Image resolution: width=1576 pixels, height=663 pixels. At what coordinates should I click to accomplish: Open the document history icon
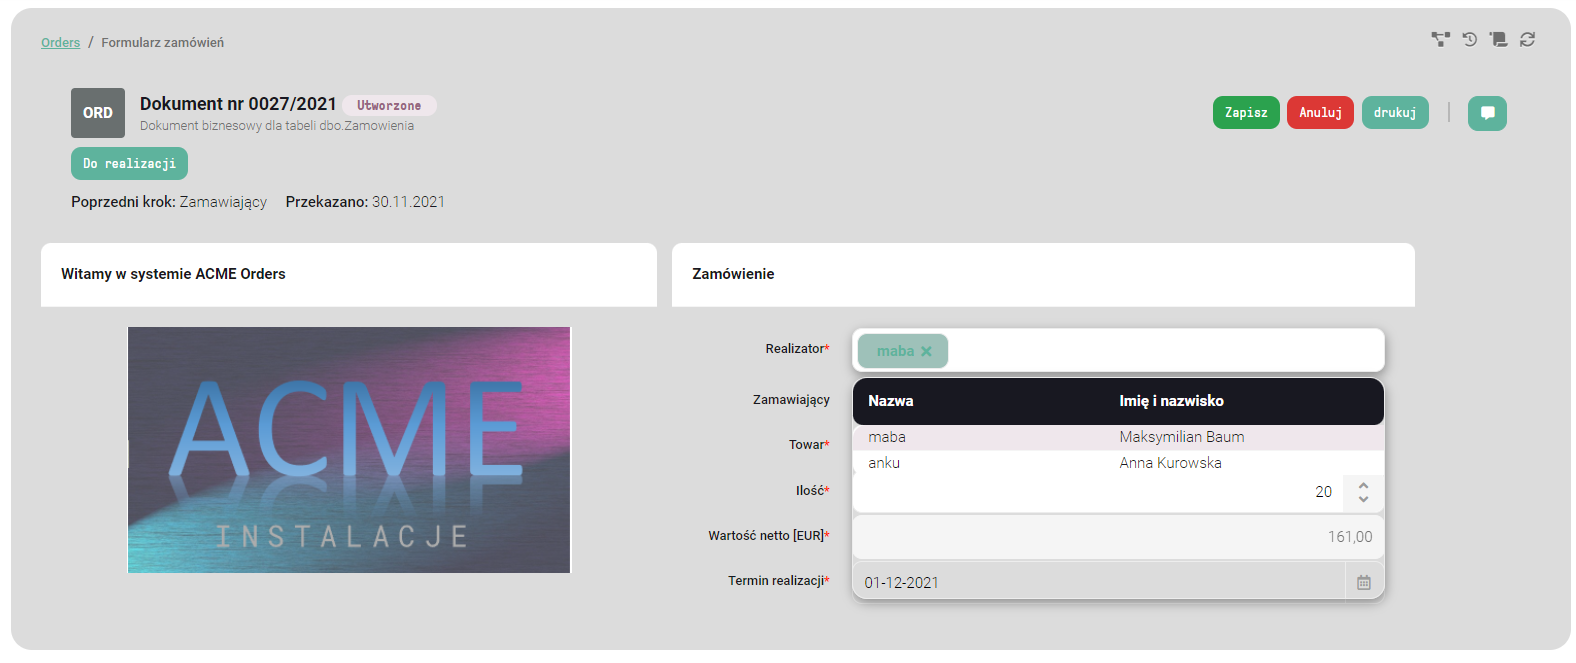pos(1469,40)
